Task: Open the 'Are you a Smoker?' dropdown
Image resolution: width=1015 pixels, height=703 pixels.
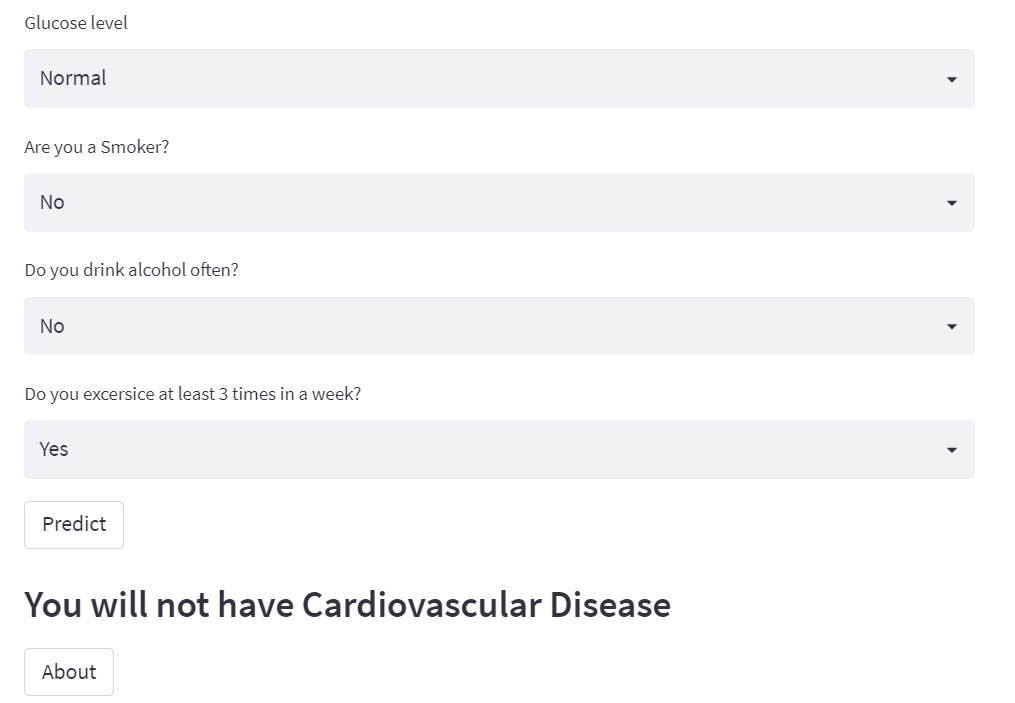Action: 500,202
